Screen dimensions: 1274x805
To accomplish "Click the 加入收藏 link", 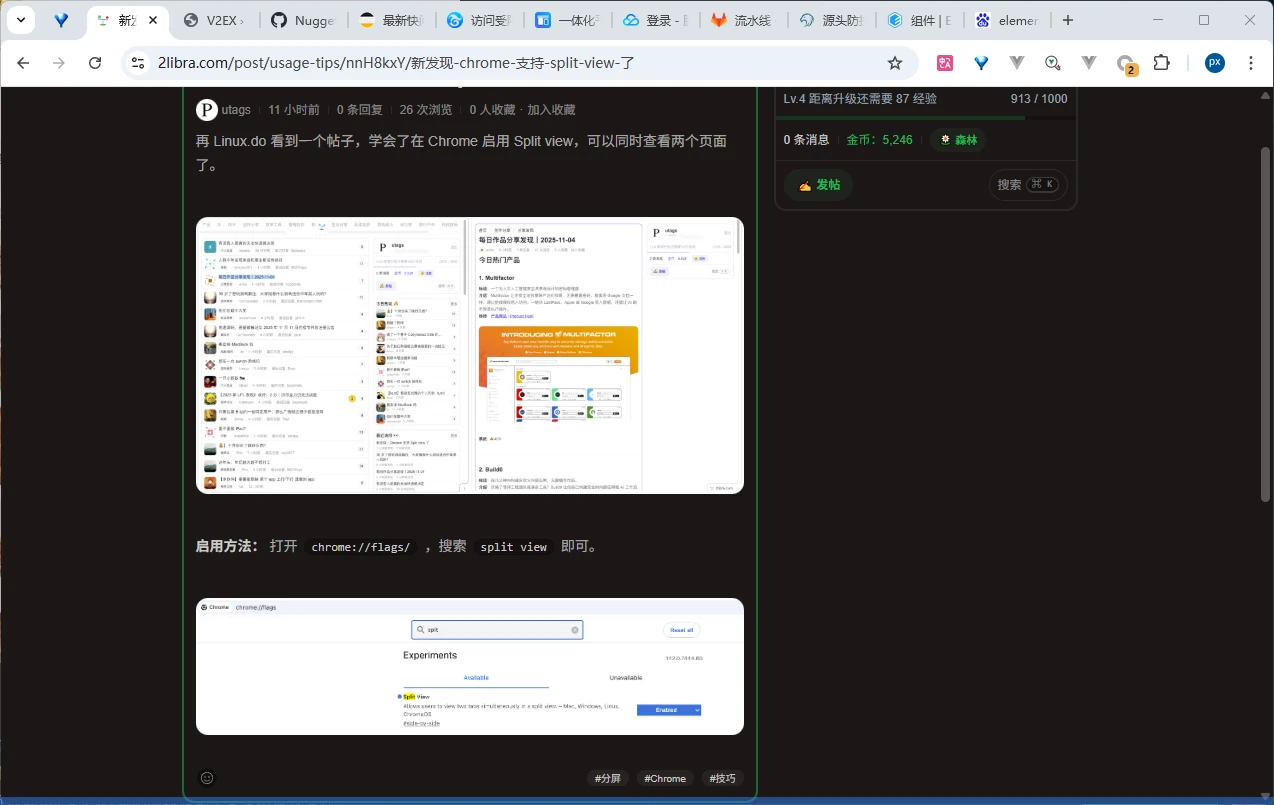I will coord(551,110).
